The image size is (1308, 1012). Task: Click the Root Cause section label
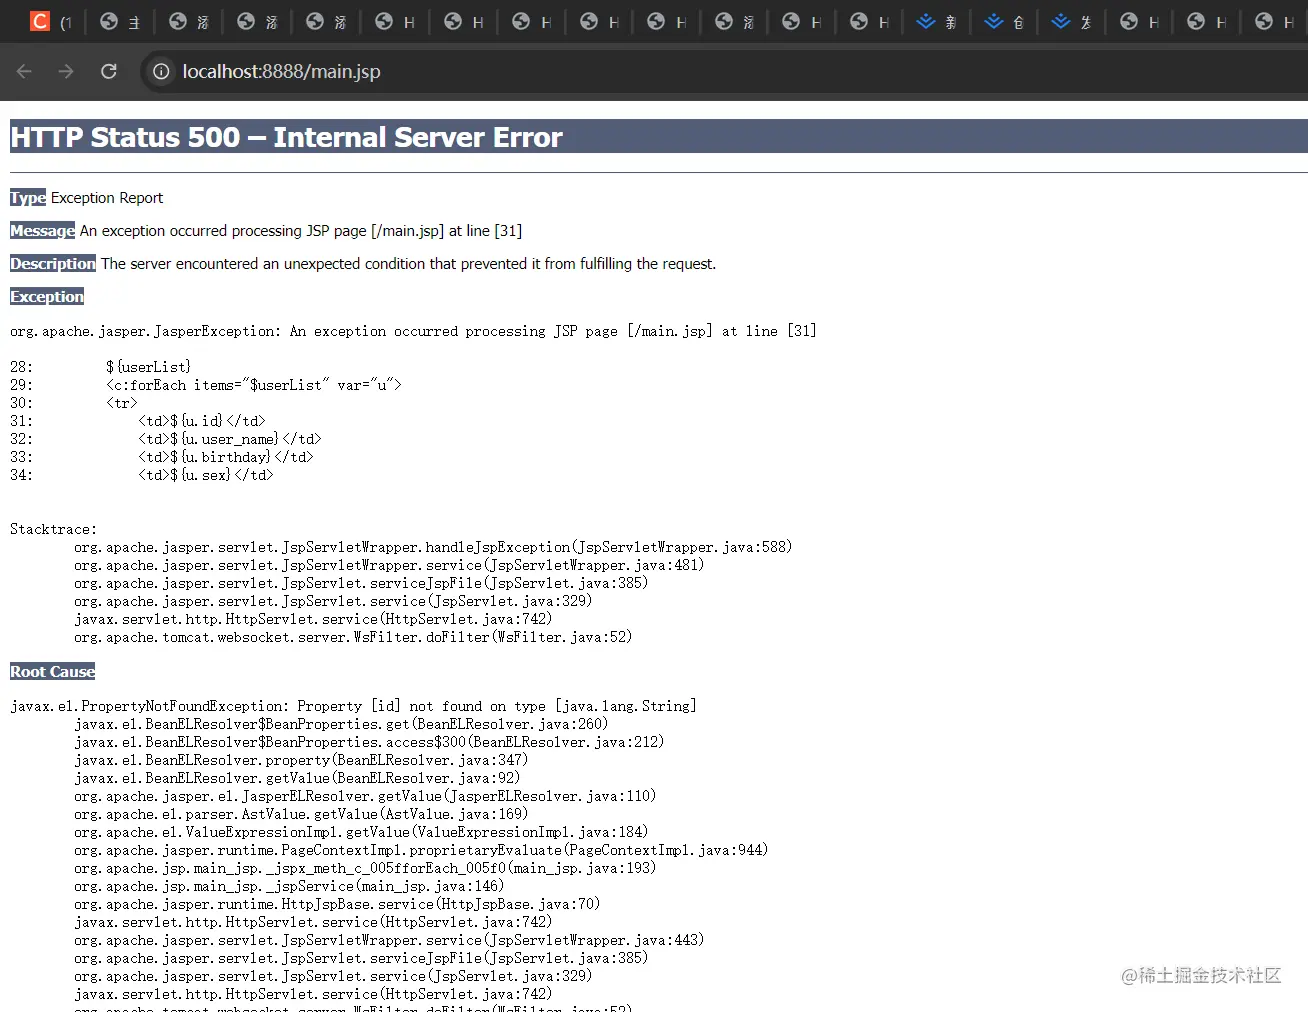pos(52,672)
